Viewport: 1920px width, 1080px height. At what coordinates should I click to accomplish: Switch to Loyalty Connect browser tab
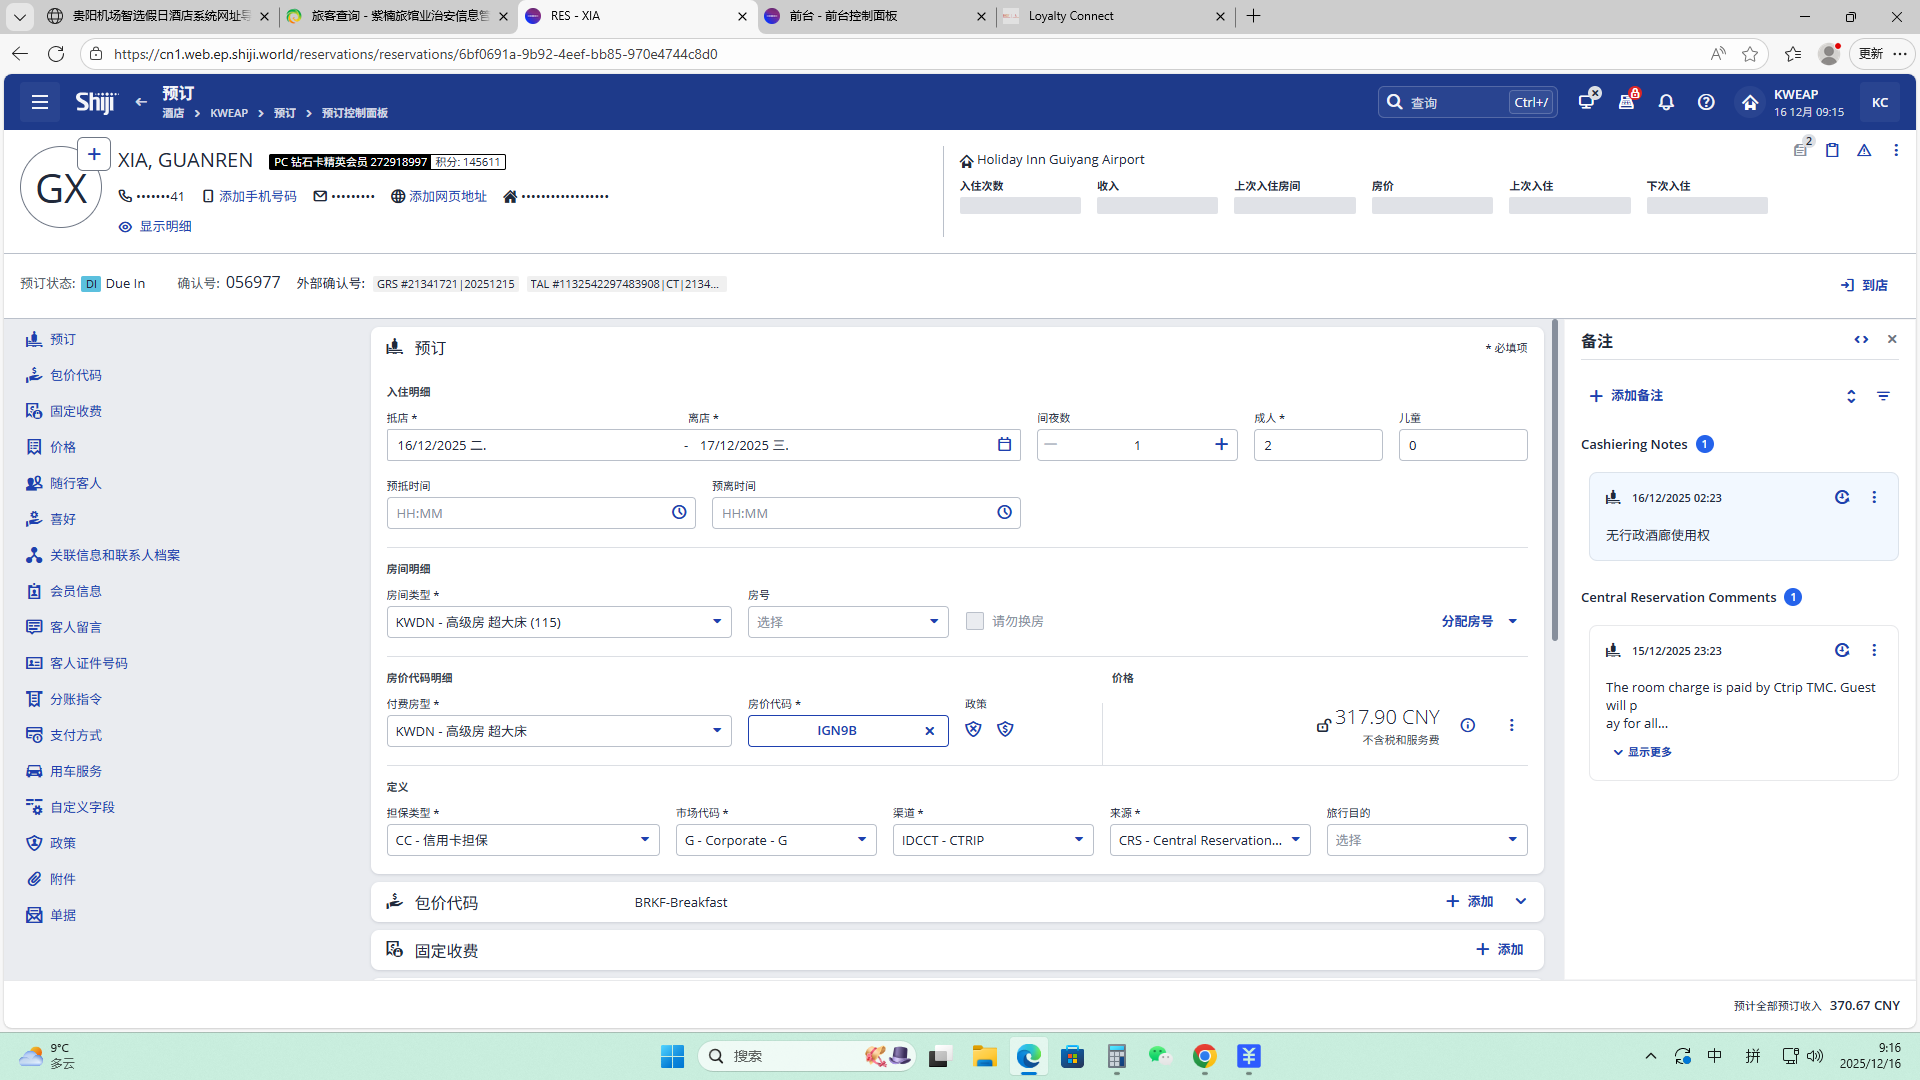click(1070, 16)
